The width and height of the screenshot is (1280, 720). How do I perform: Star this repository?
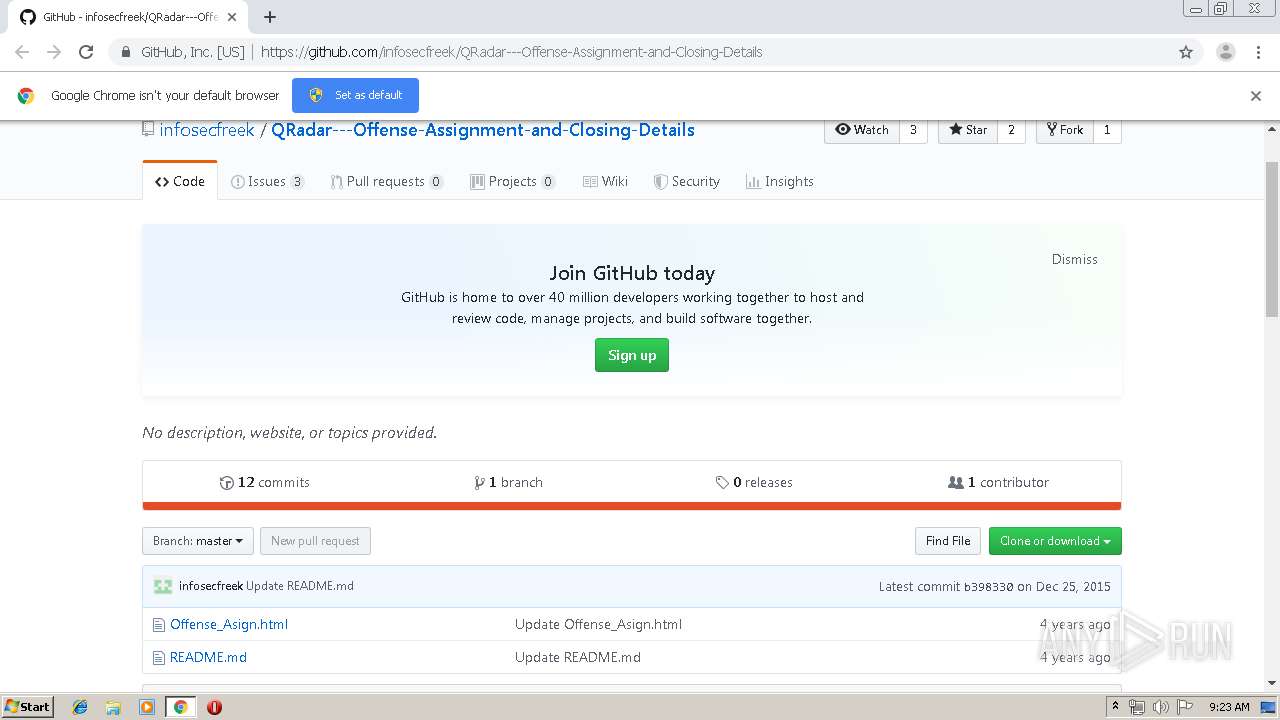(968, 130)
